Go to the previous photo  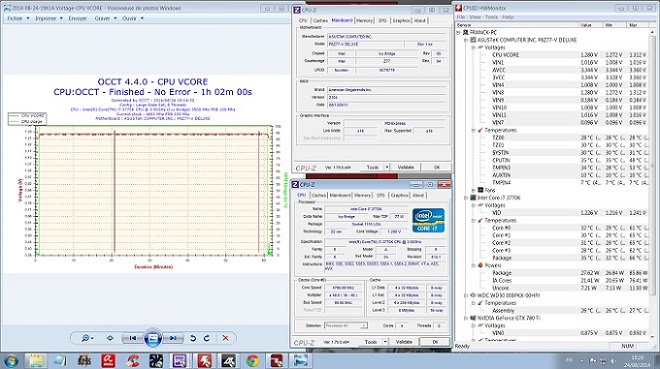(133, 338)
